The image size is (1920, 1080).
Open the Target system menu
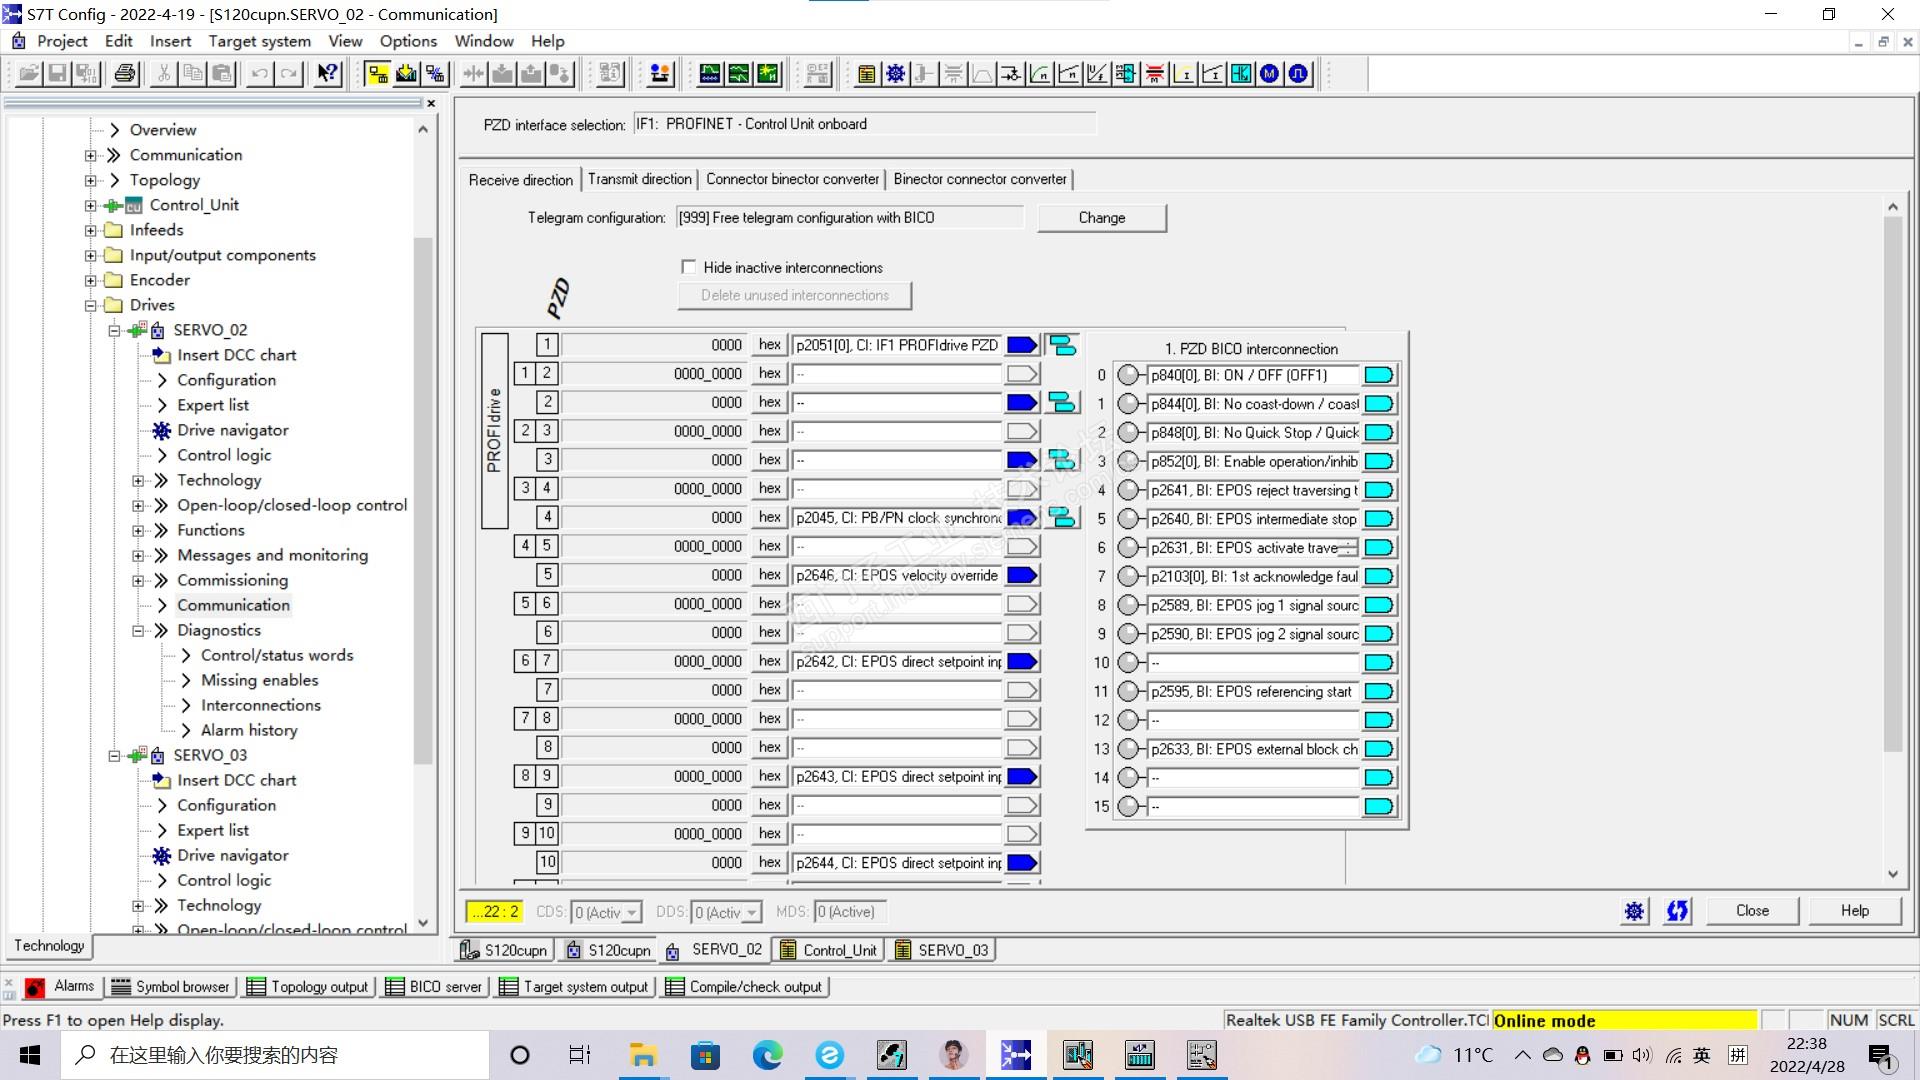click(259, 41)
